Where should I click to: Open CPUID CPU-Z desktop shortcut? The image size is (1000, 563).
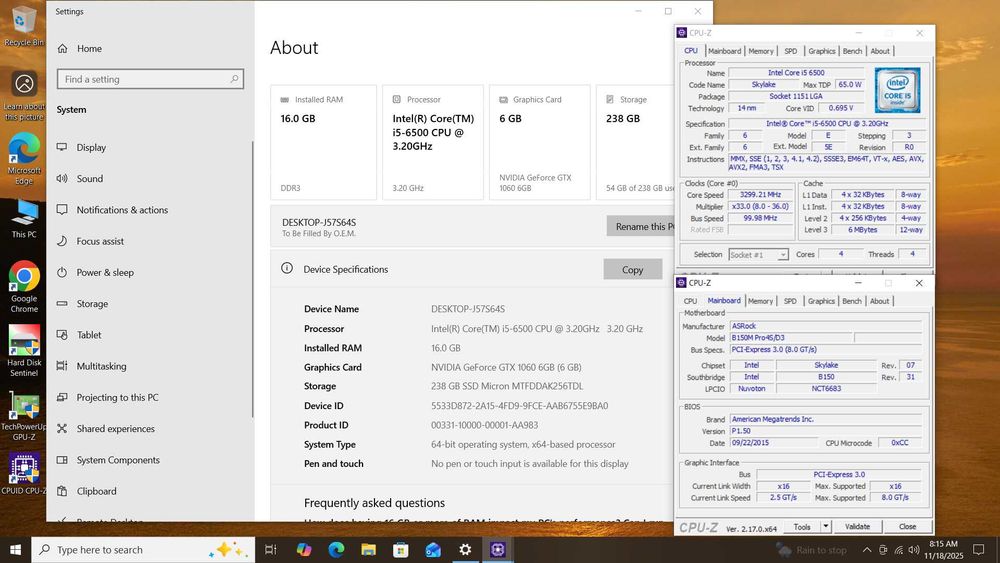(x=24, y=473)
